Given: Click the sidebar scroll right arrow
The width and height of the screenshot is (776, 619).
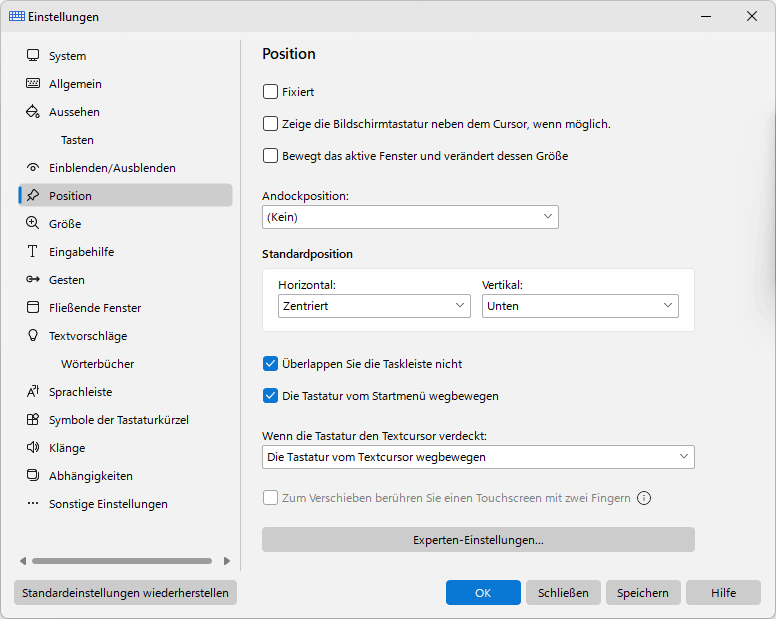Looking at the screenshot, I should (x=227, y=561).
